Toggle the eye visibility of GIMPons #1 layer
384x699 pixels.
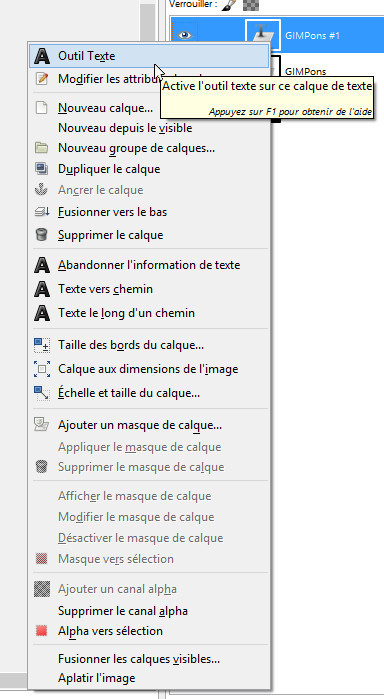(x=185, y=35)
